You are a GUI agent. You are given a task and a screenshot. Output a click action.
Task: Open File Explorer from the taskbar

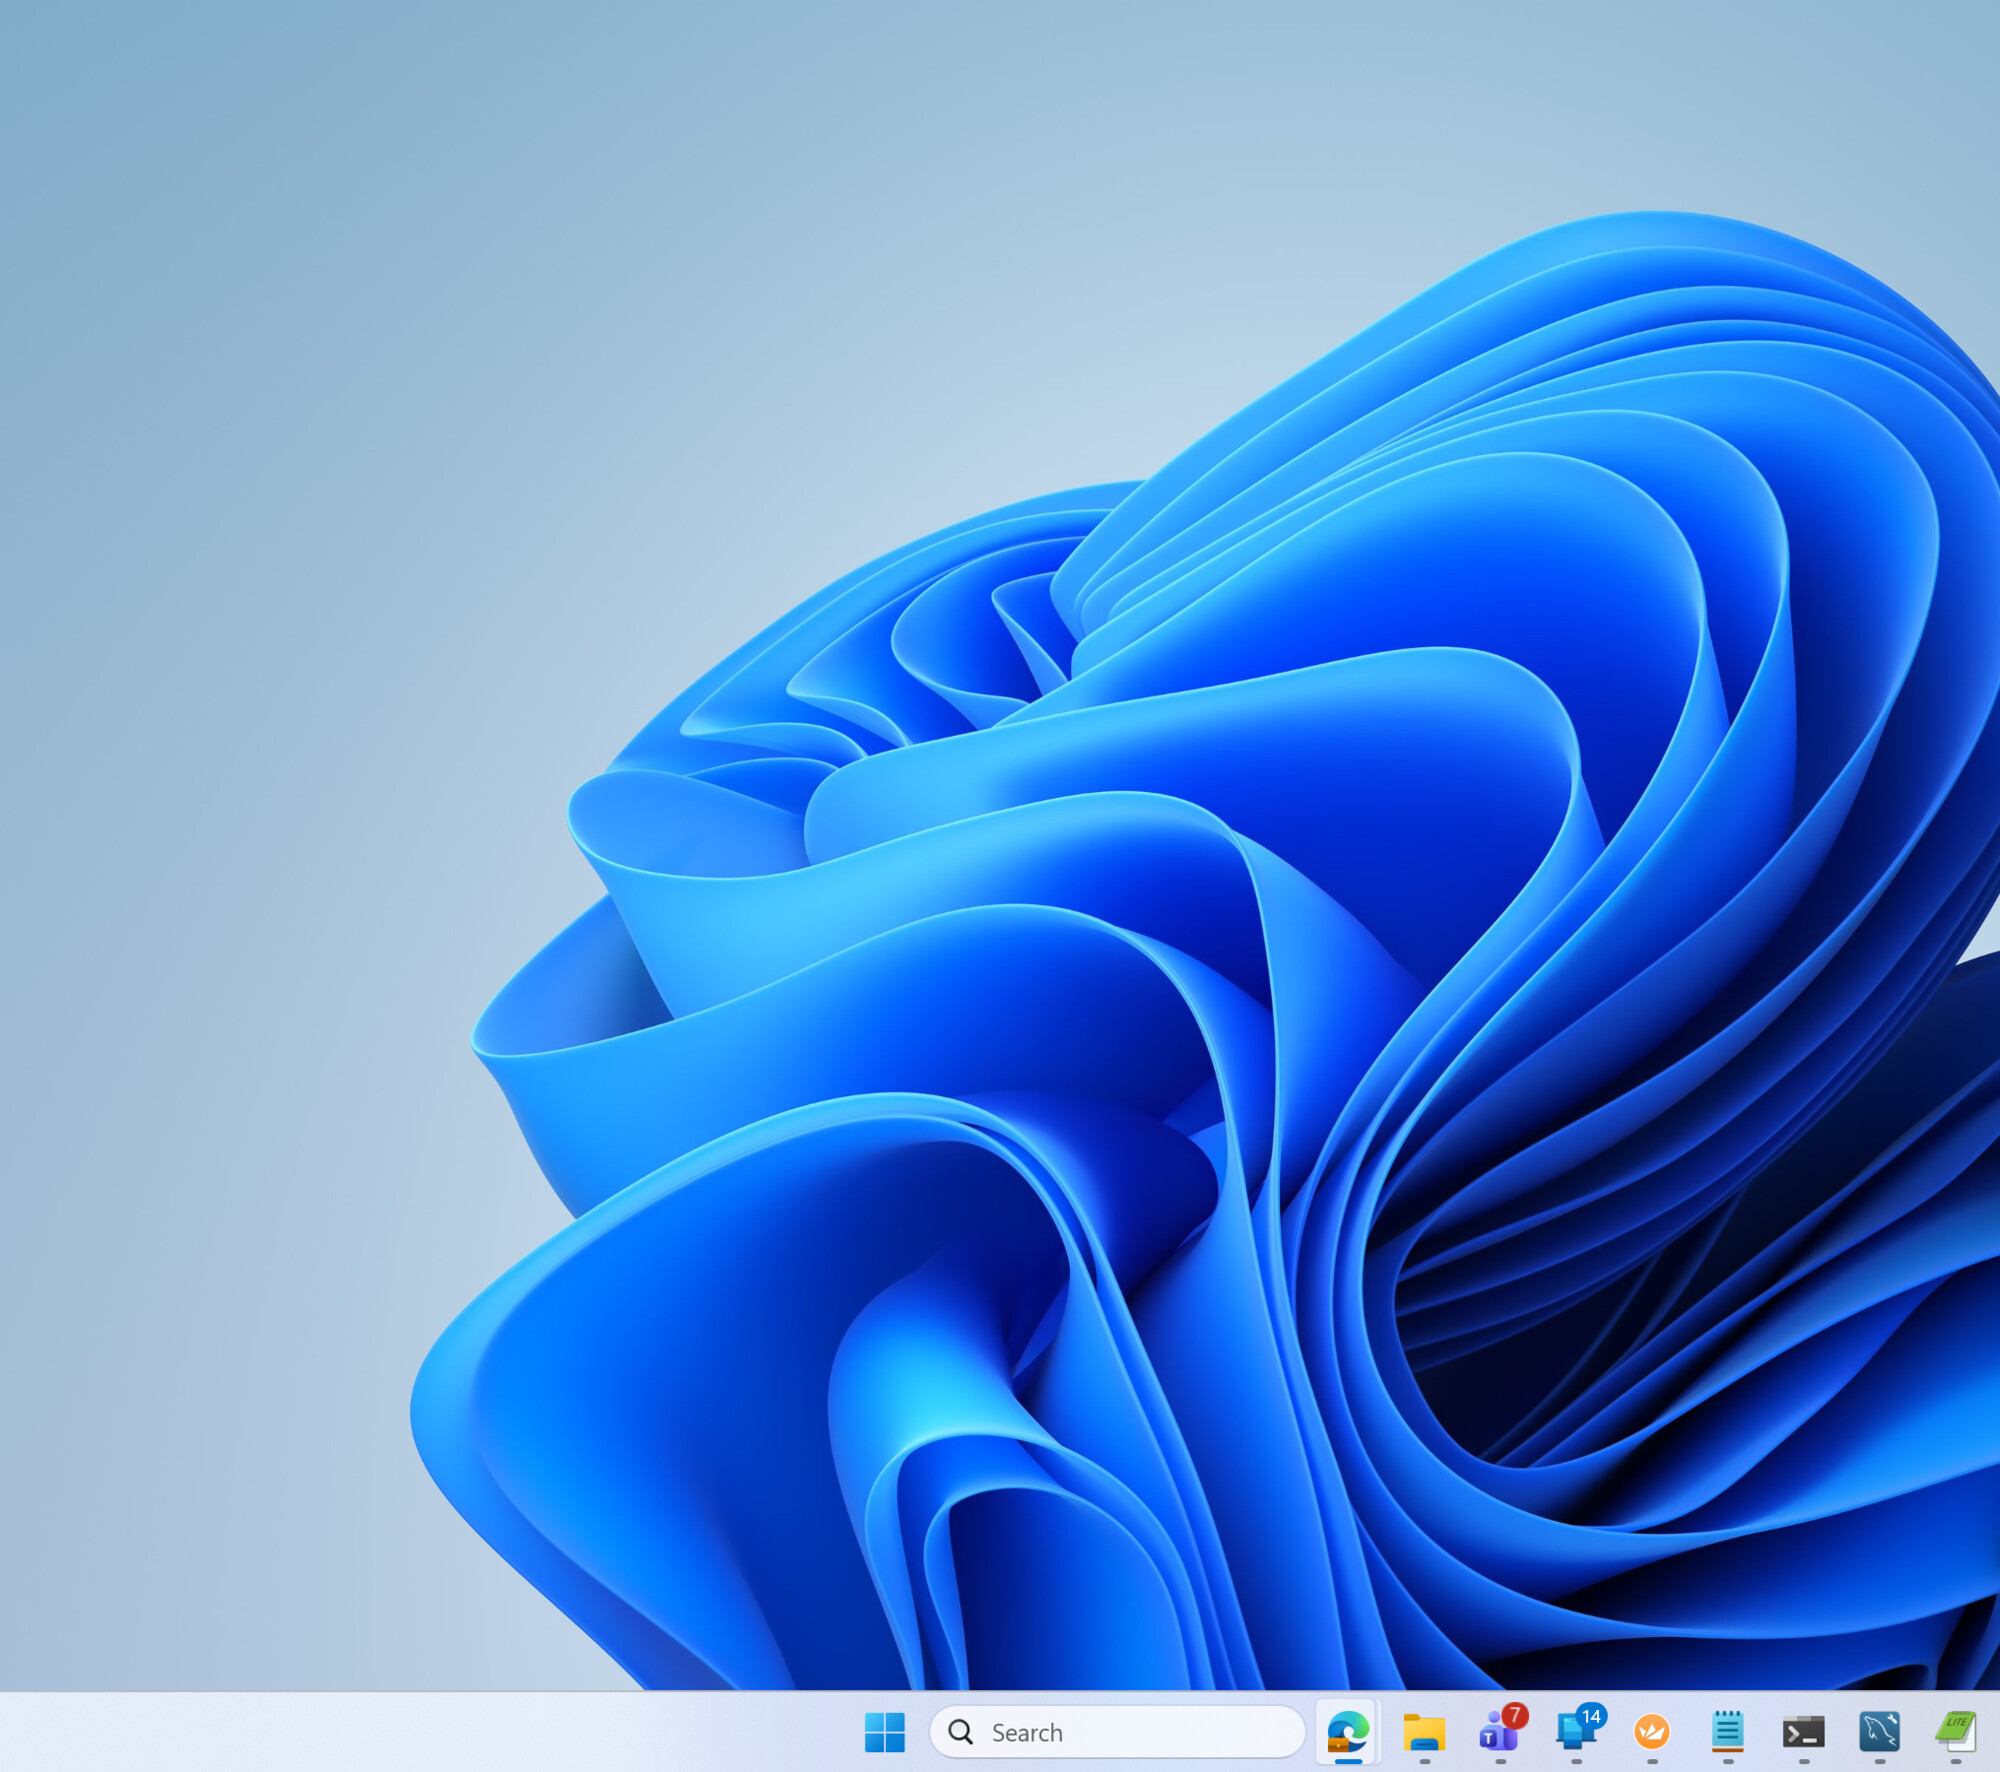[x=1424, y=1732]
